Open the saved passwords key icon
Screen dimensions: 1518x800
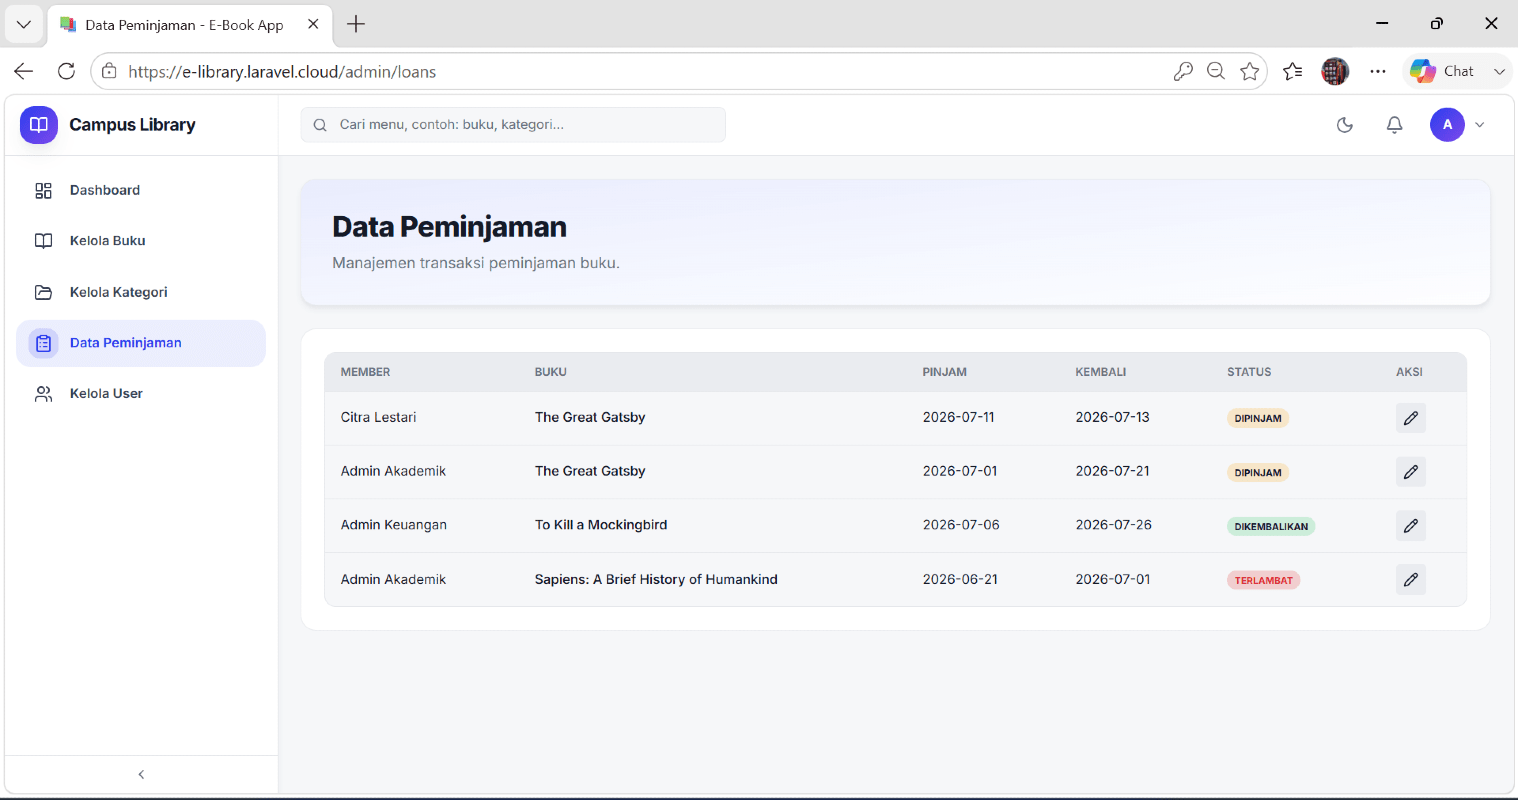(x=1183, y=71)
